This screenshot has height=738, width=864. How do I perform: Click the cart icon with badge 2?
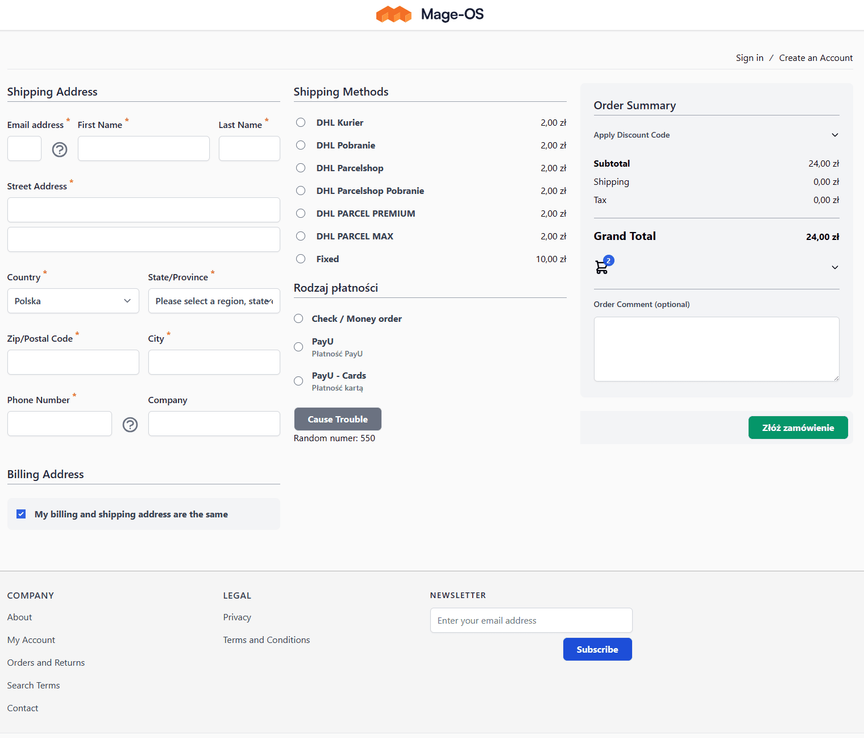(604, 265)
